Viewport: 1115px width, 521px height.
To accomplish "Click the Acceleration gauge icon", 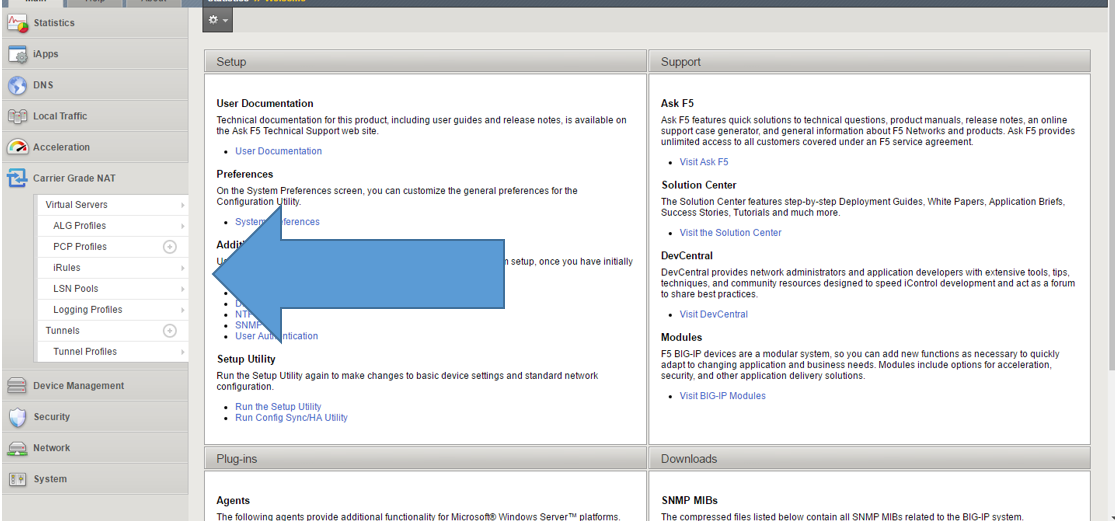I will [17, 147].
